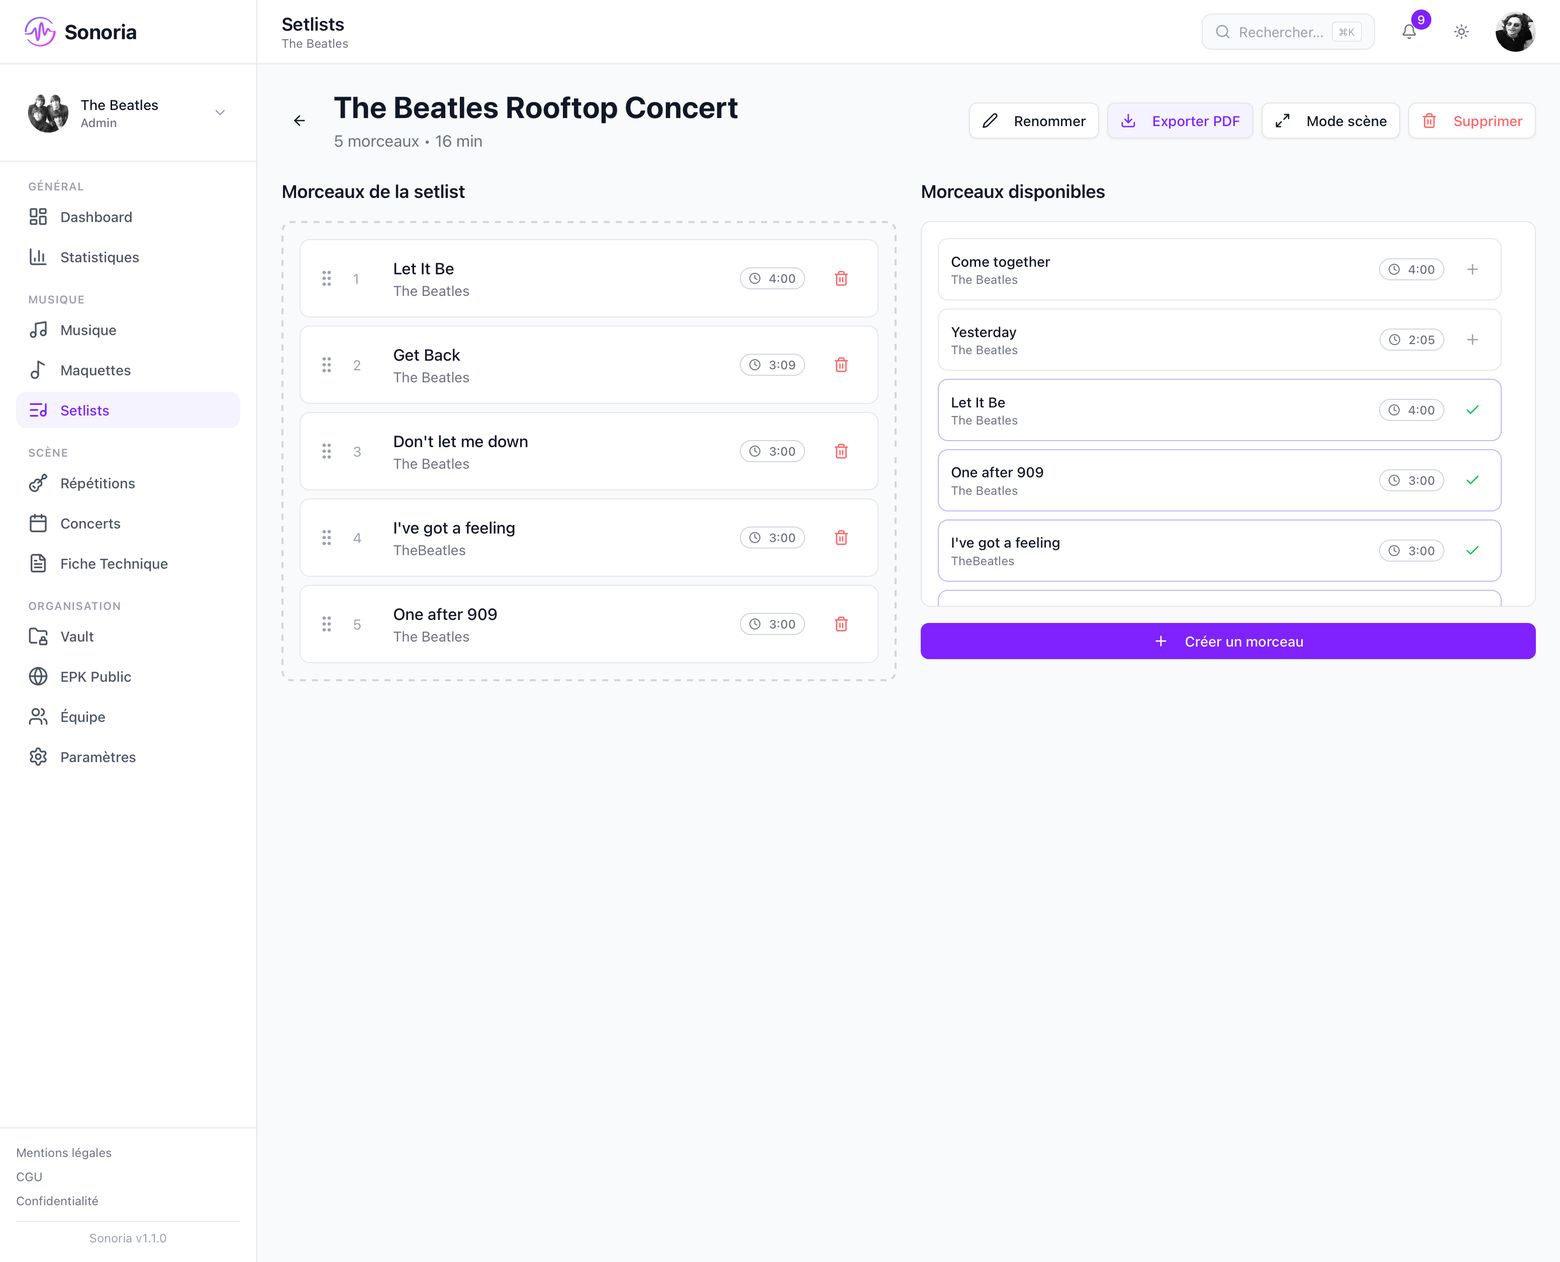Open the Vault section
This screenshot has width=1560, height=1262.
click(128, 636)
